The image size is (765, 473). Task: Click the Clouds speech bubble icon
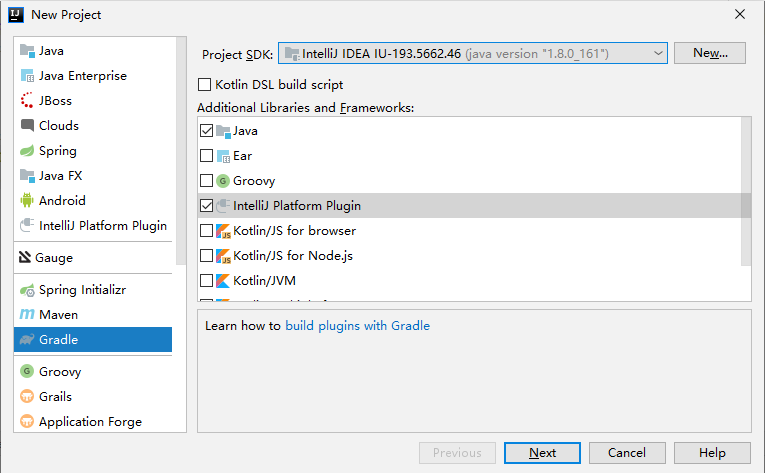coord(27,125)
